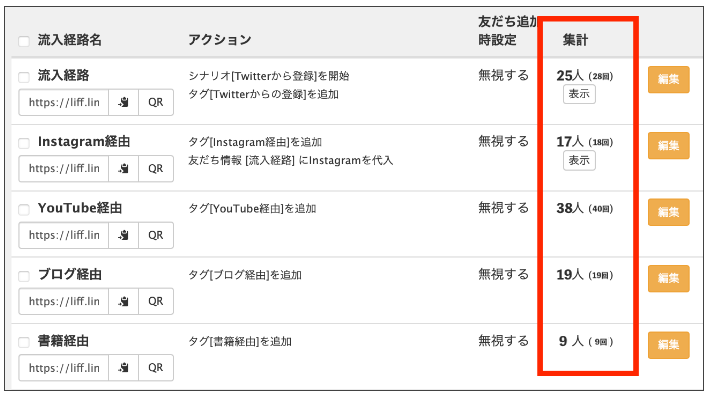Copy the ブログ経由 URL with clipboard icon

coord(123,301)
